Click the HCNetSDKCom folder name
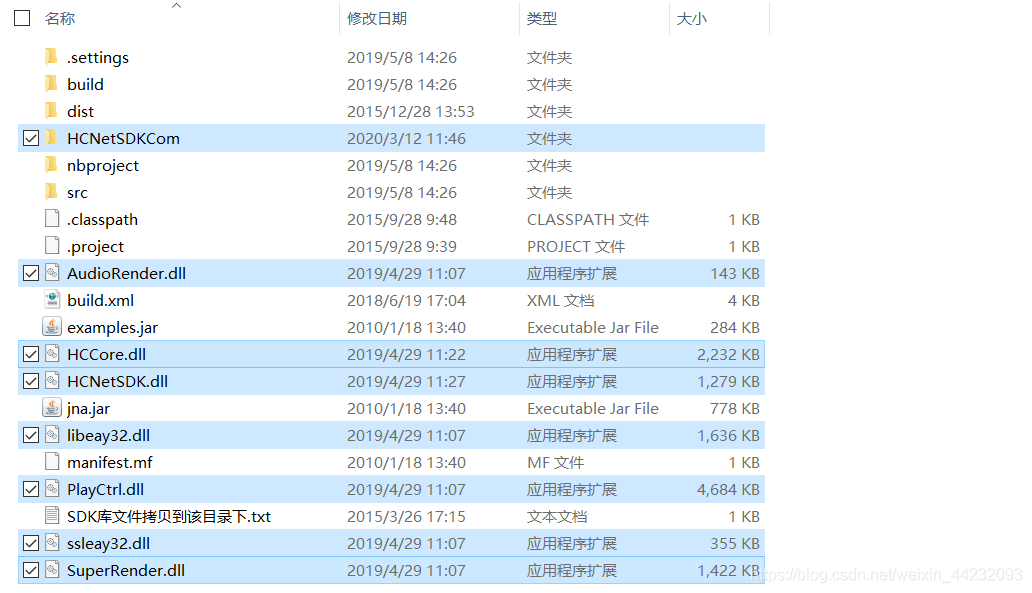 pos(123,138)
